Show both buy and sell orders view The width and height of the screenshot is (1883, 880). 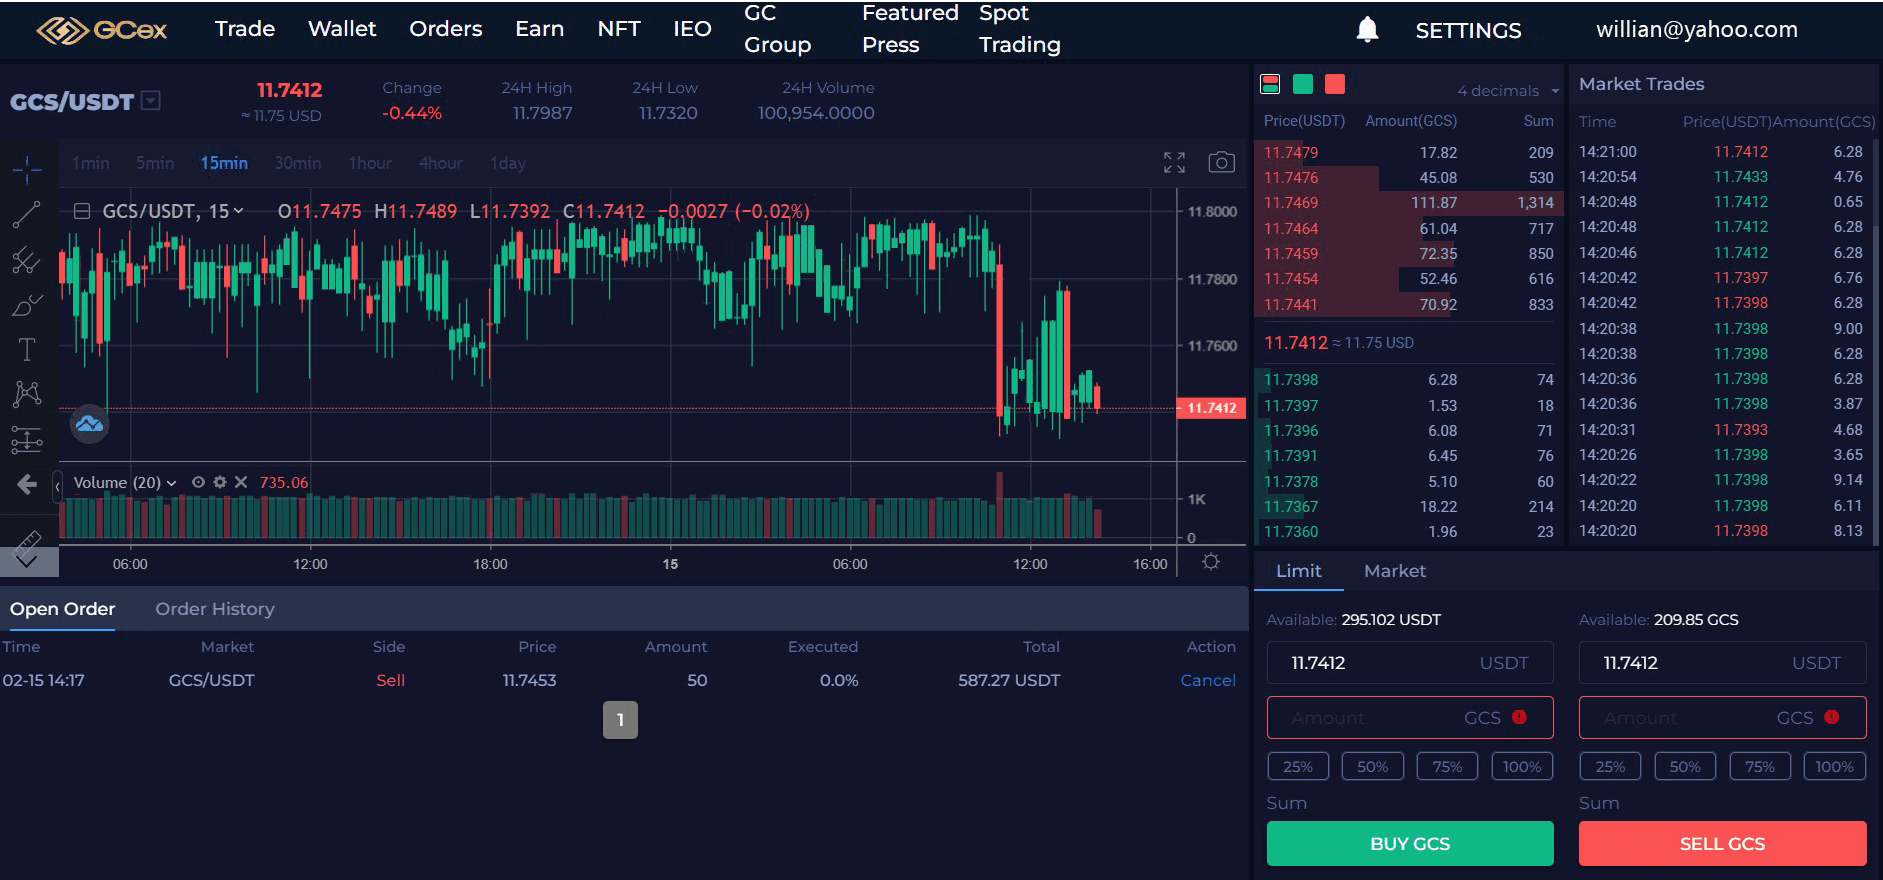coord(1270,84)
